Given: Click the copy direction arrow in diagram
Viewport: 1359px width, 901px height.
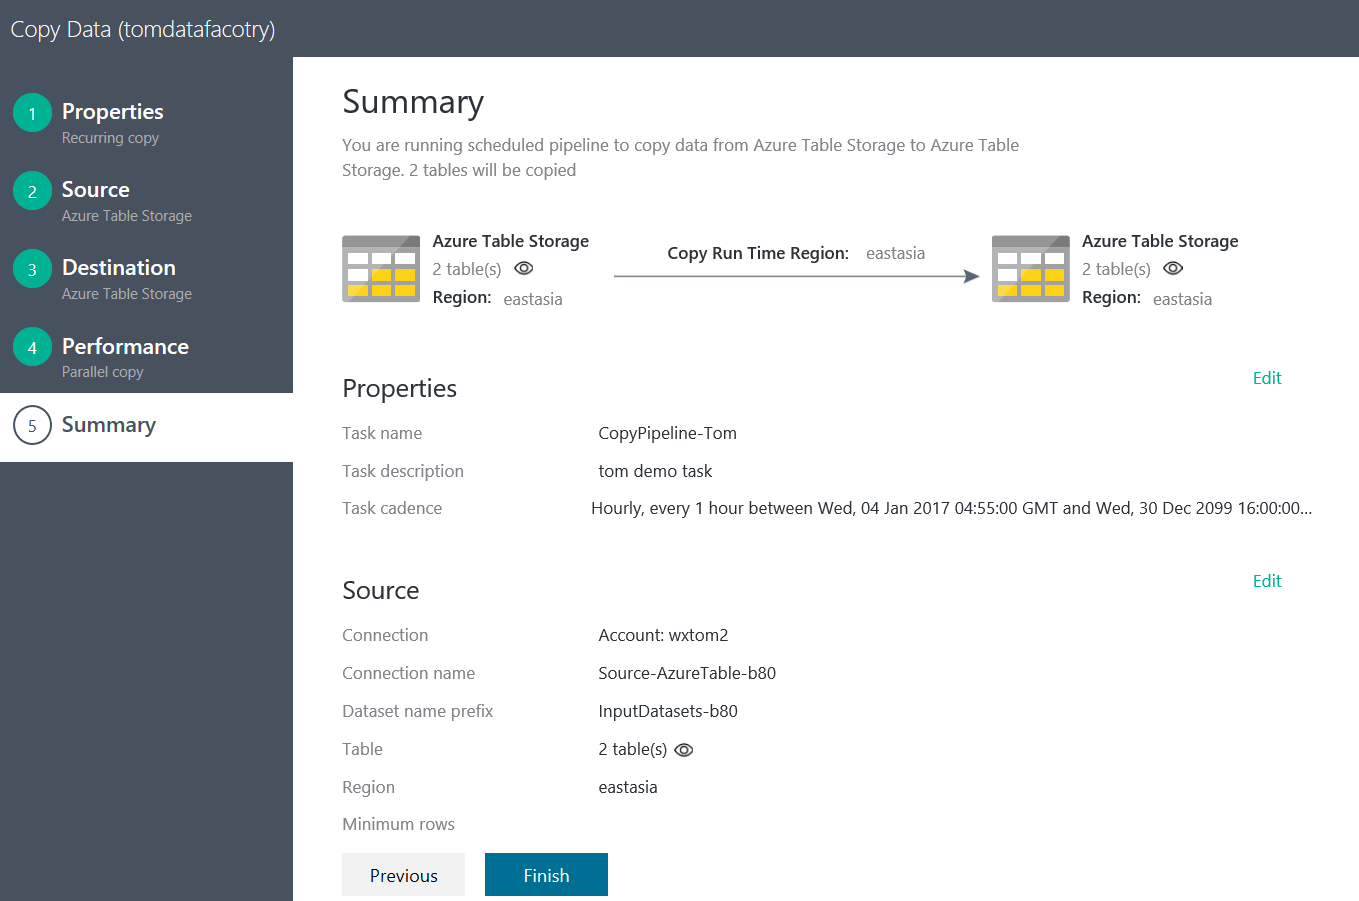Looking at the screenshot, I should (x=796, y=276).
